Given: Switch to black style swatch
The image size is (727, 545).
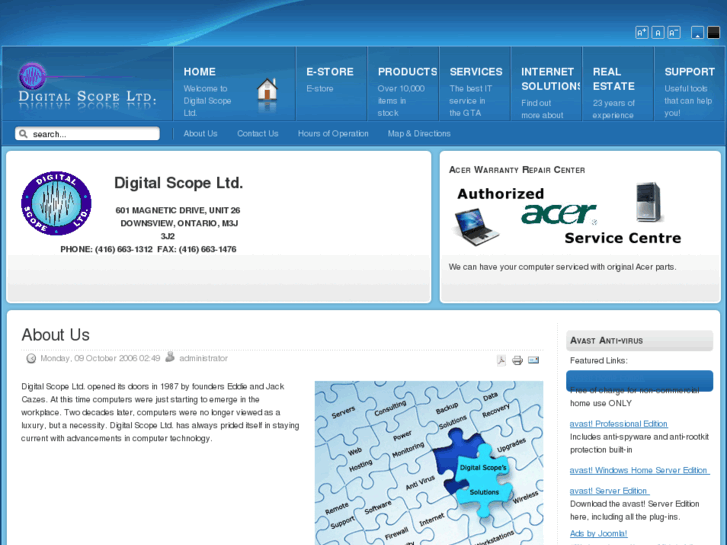Looking at the screenshot, I should 713,32.
